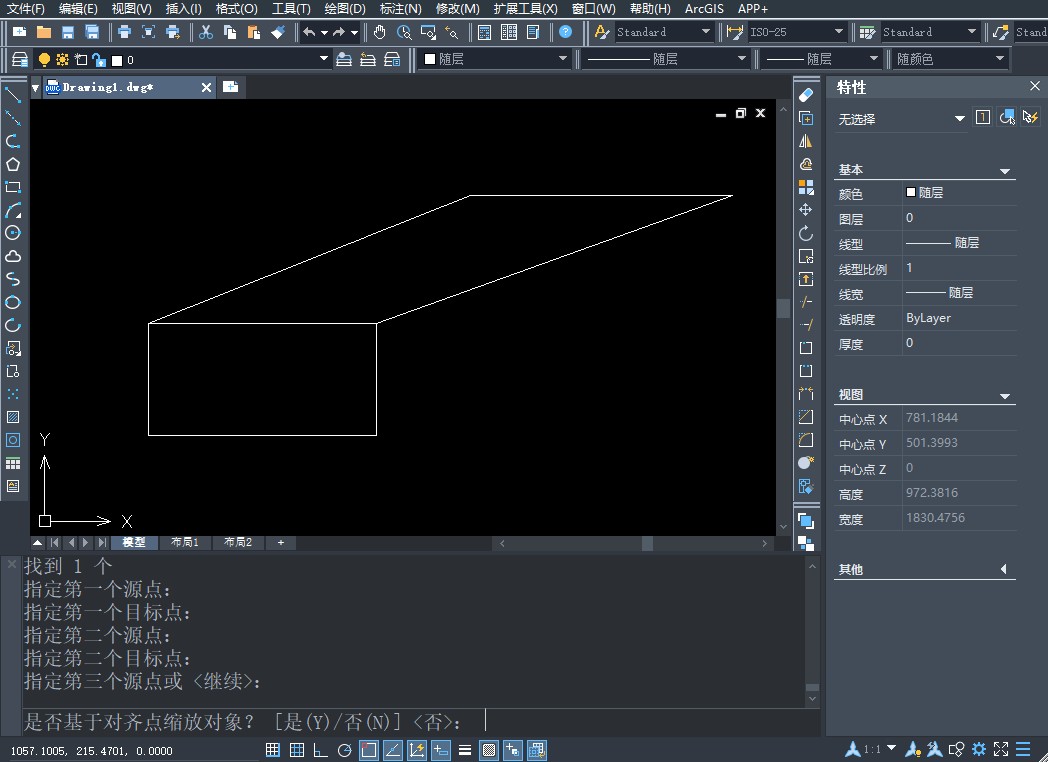Click the Match Properties brush icon
1048x762 pixels.
point(278,32)
